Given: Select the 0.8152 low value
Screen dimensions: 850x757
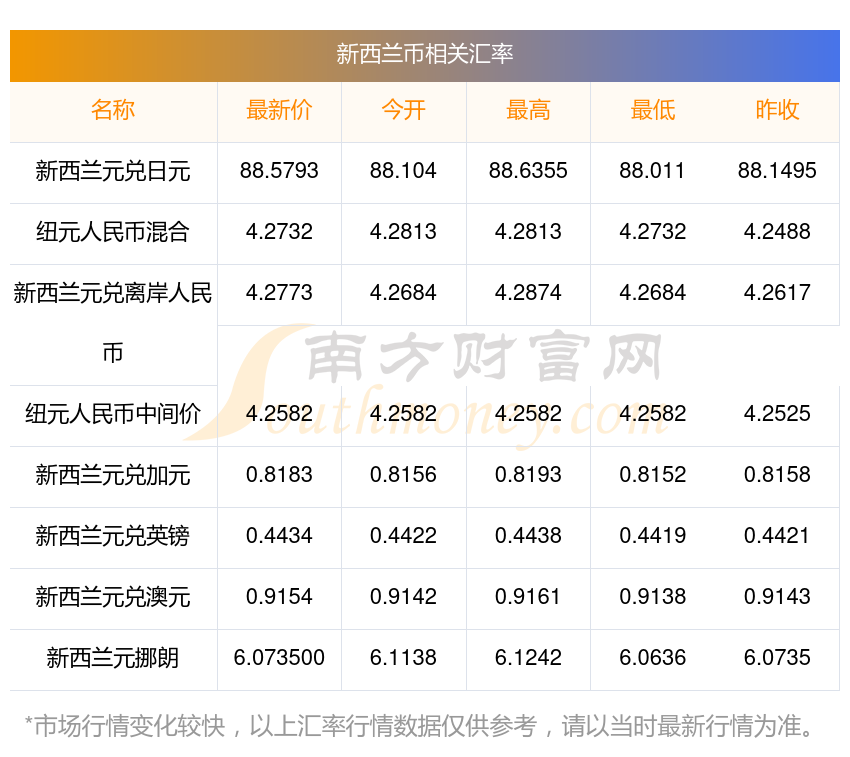Looking at the screenshot, I should click(653, 475).
